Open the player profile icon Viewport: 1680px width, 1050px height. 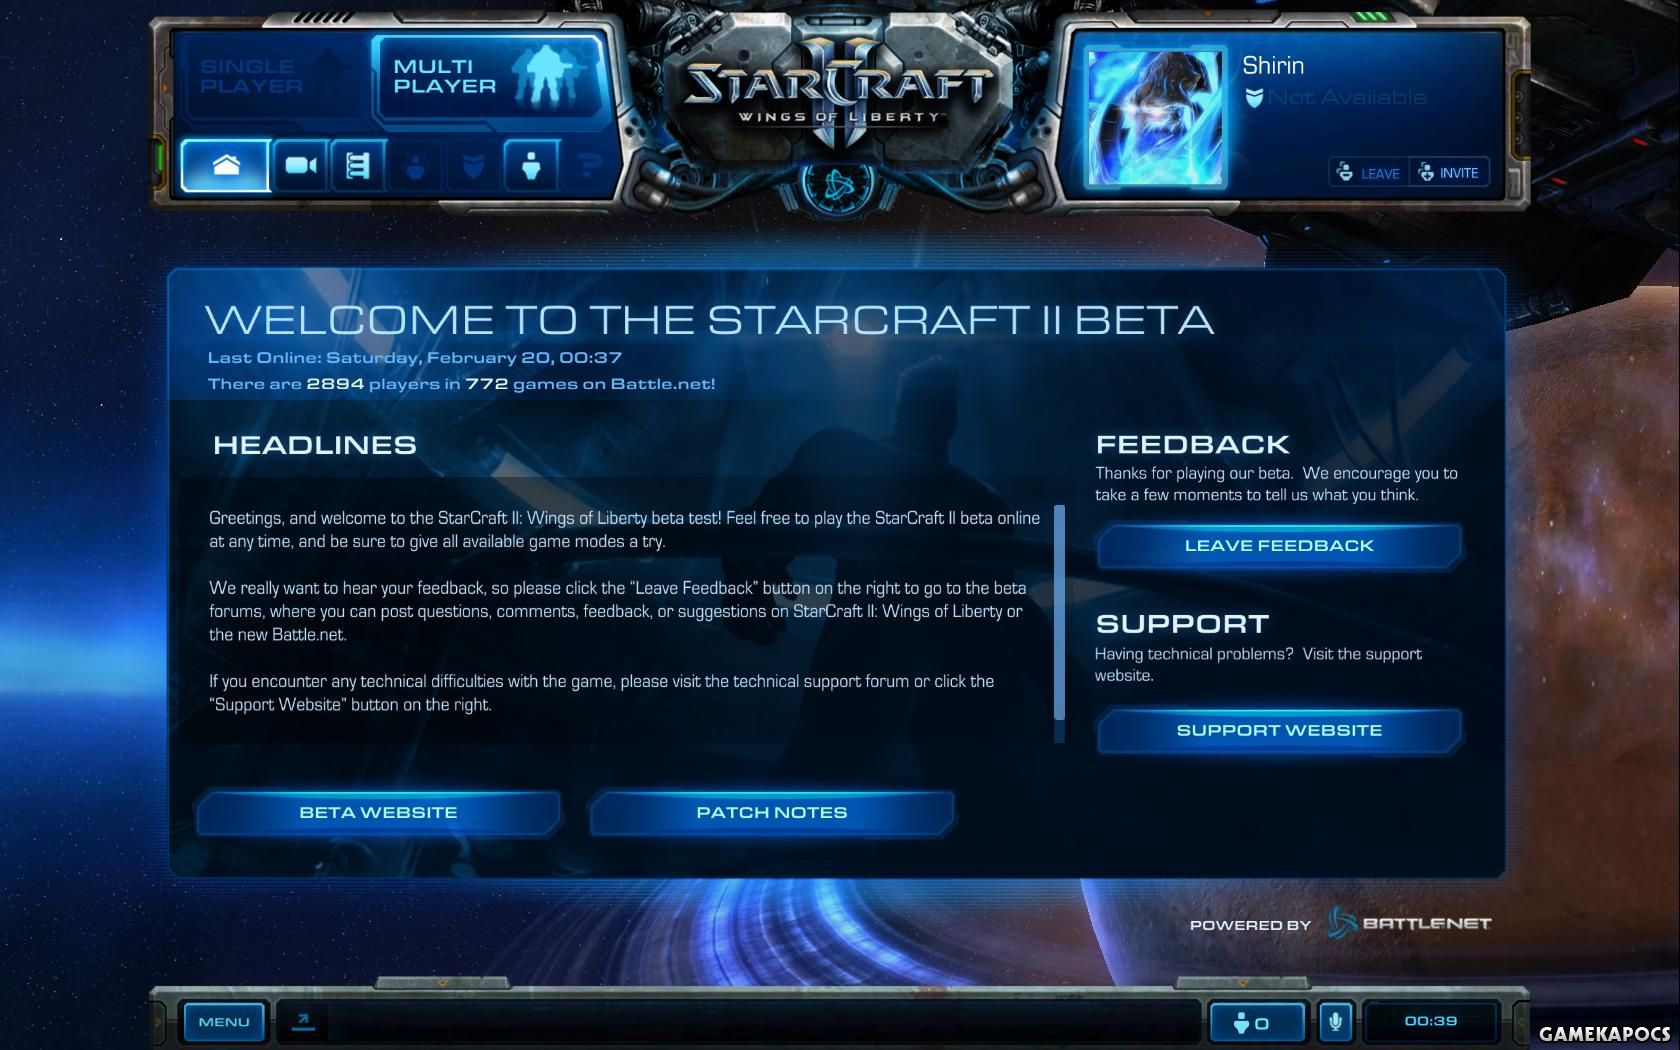click(x=532, y=165)
